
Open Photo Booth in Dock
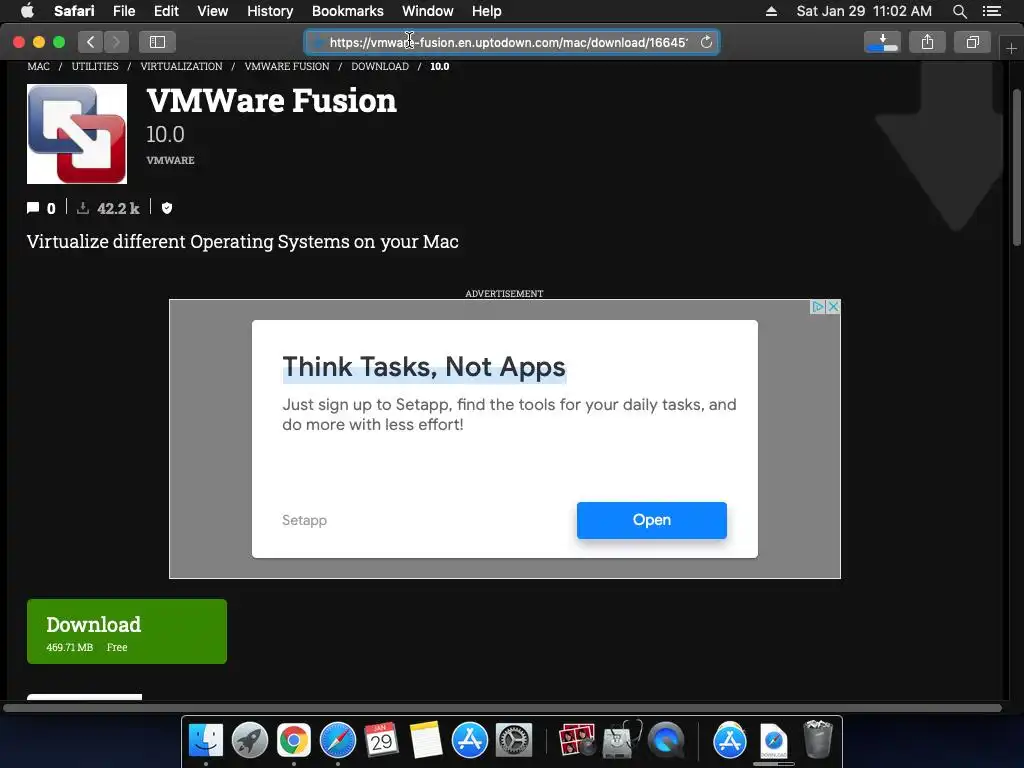tap(577, 741)
